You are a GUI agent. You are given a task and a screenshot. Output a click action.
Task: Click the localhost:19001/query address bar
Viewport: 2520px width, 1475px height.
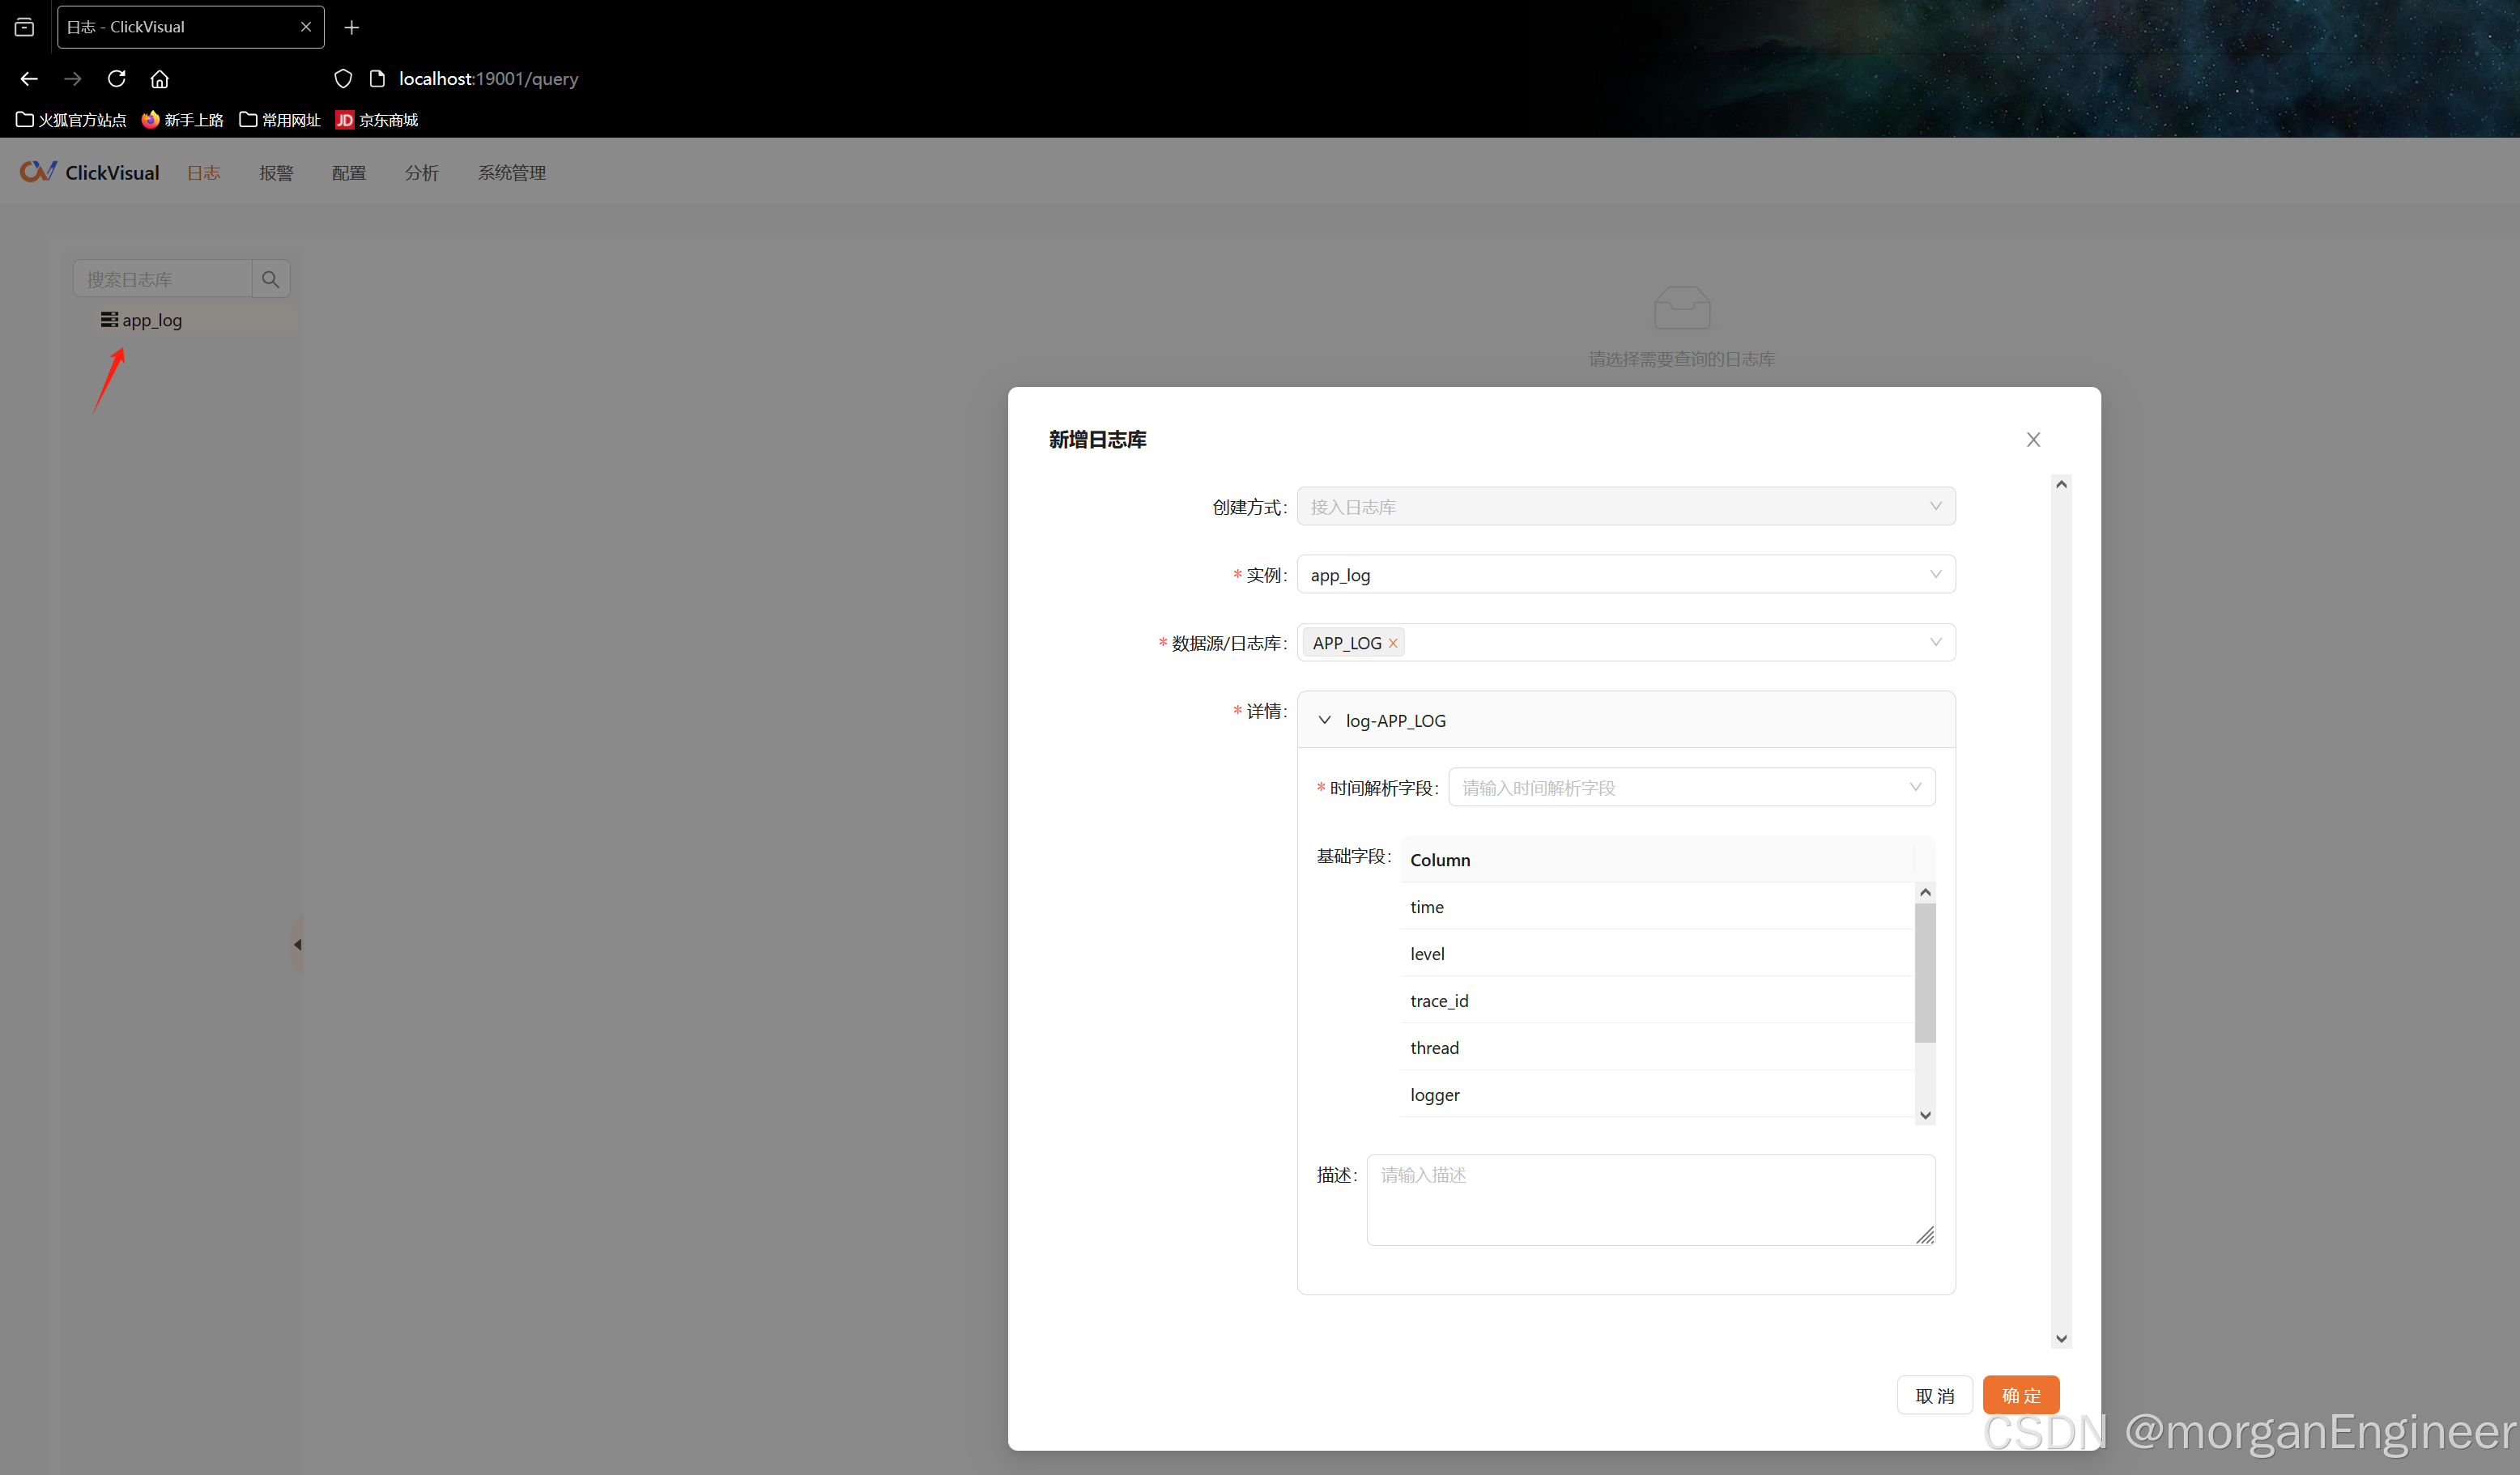[488, 79]
